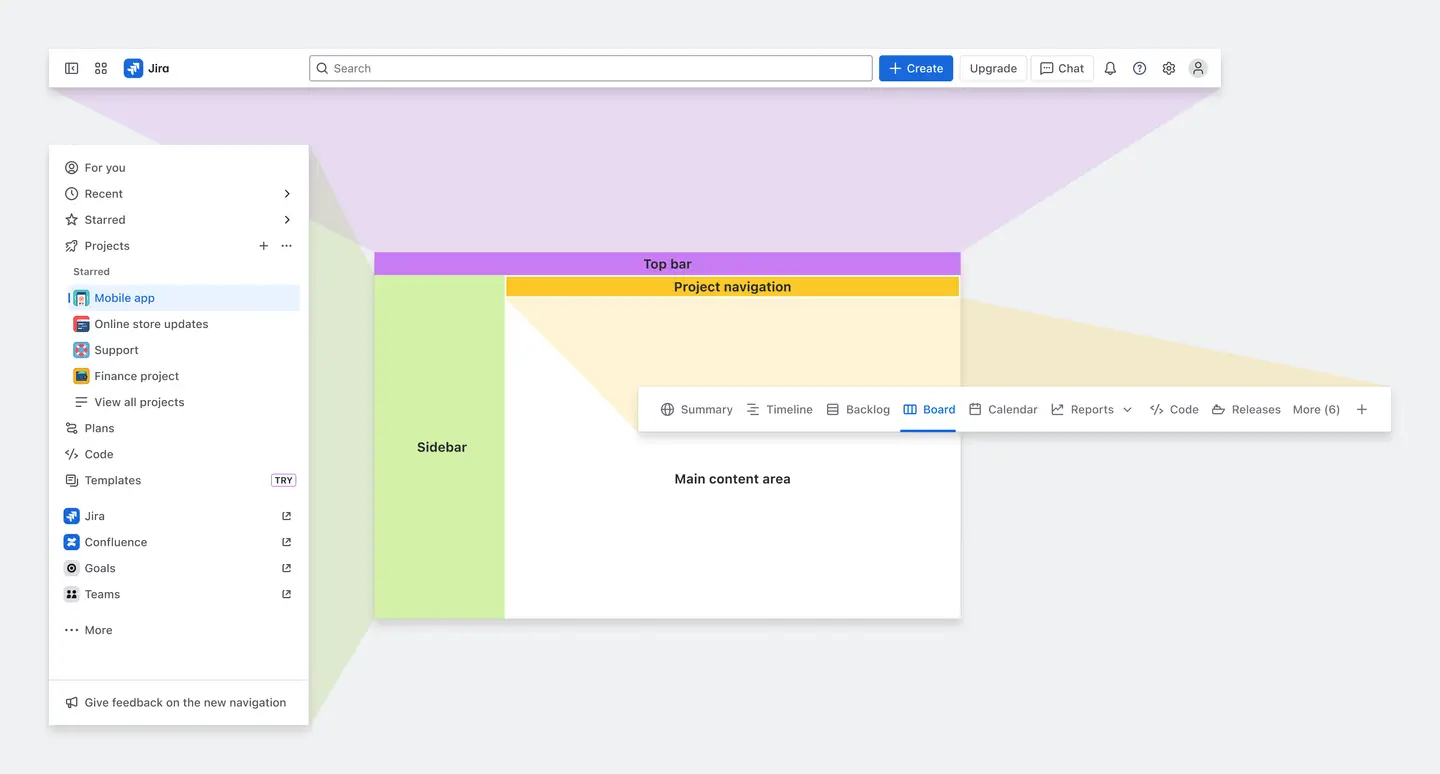Click the Jira logo icon
The width and height of the screenshot is (1440, 774).
click(x=133, y=68)
